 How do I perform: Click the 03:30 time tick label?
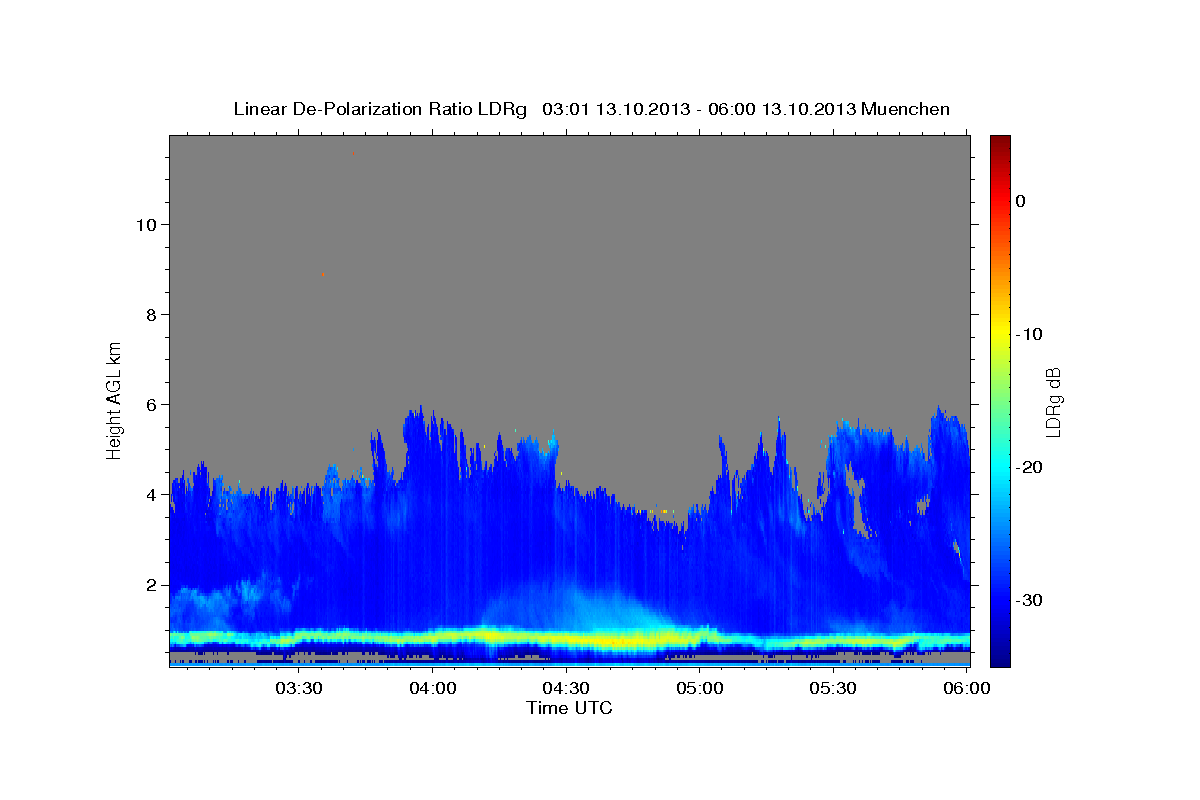pyautogui.click(x=299, y=689)
